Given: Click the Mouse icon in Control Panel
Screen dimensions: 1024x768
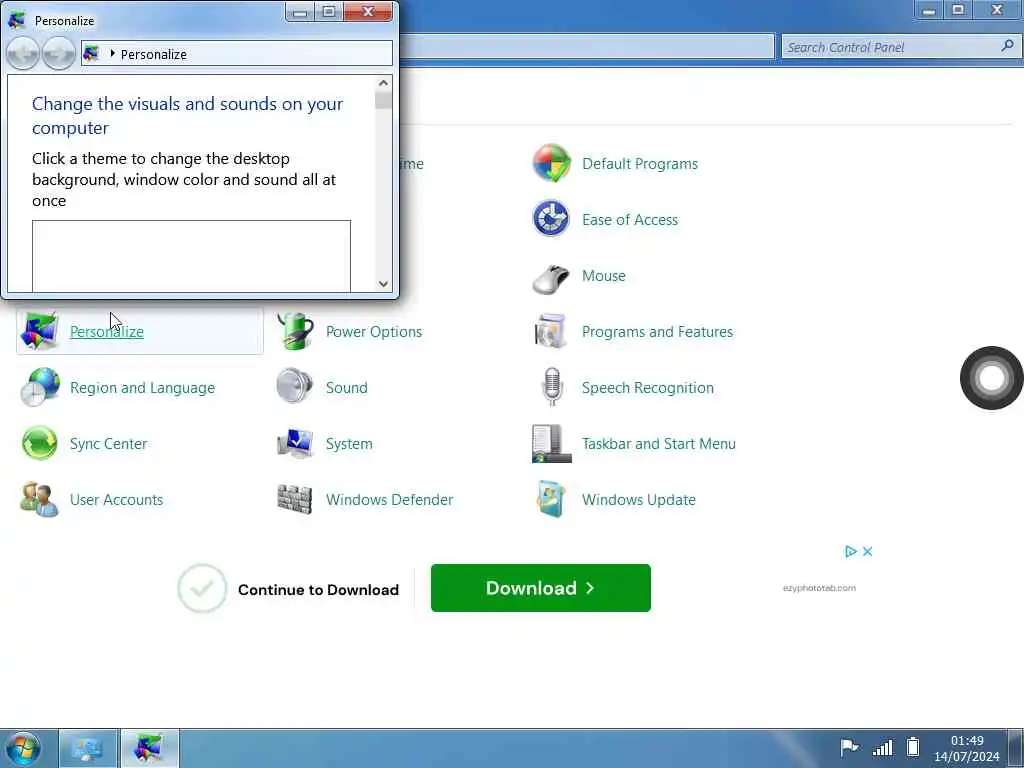Looking at the screenshot, I should [551, 278].
